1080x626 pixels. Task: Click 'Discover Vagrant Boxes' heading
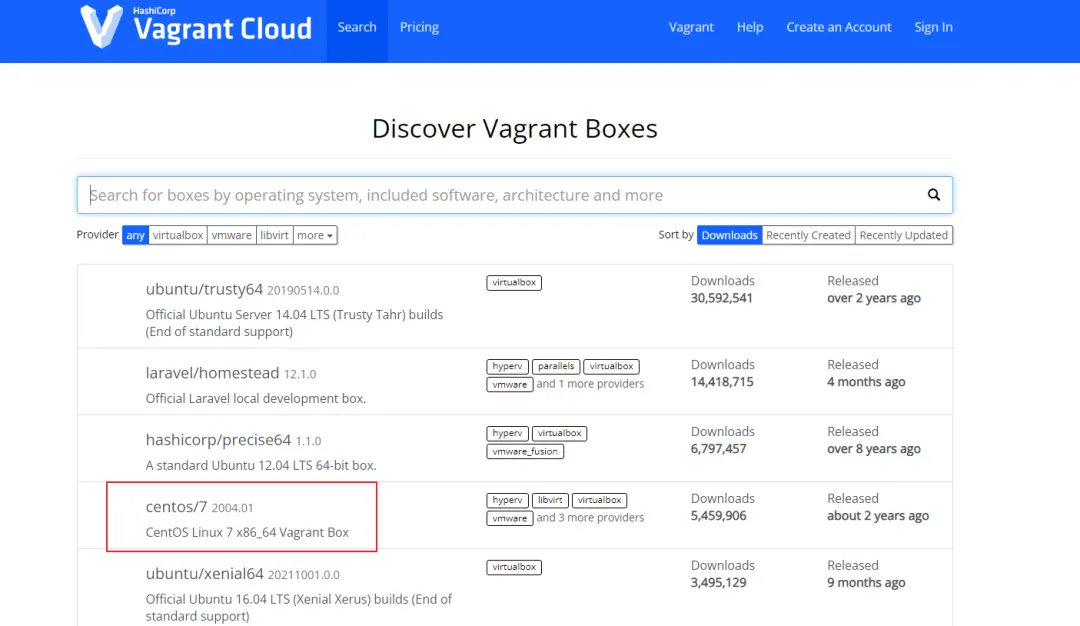[x=515, y=128]
